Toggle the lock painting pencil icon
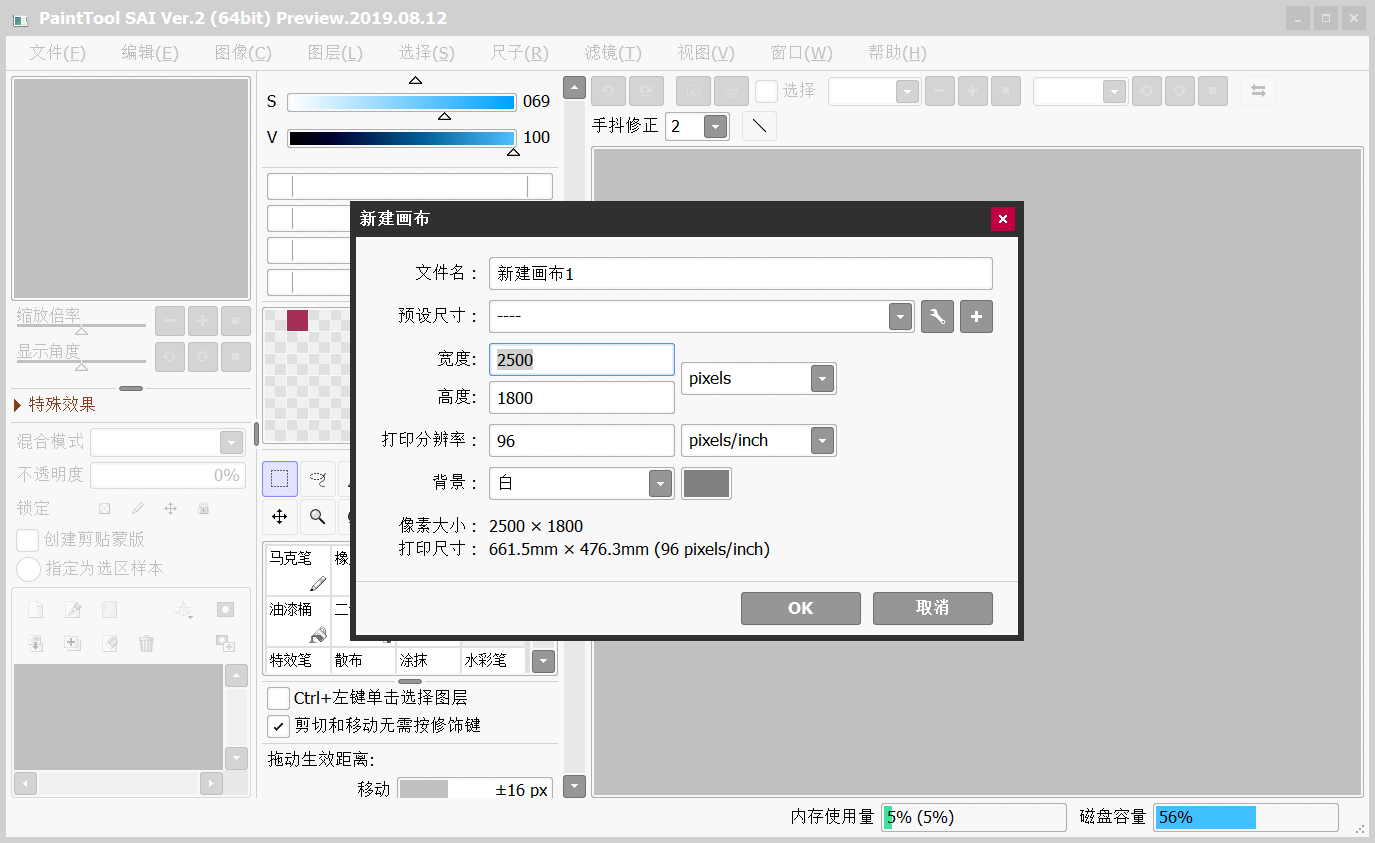The height and width of the screenshot is (843, 1375). point(138,508)
